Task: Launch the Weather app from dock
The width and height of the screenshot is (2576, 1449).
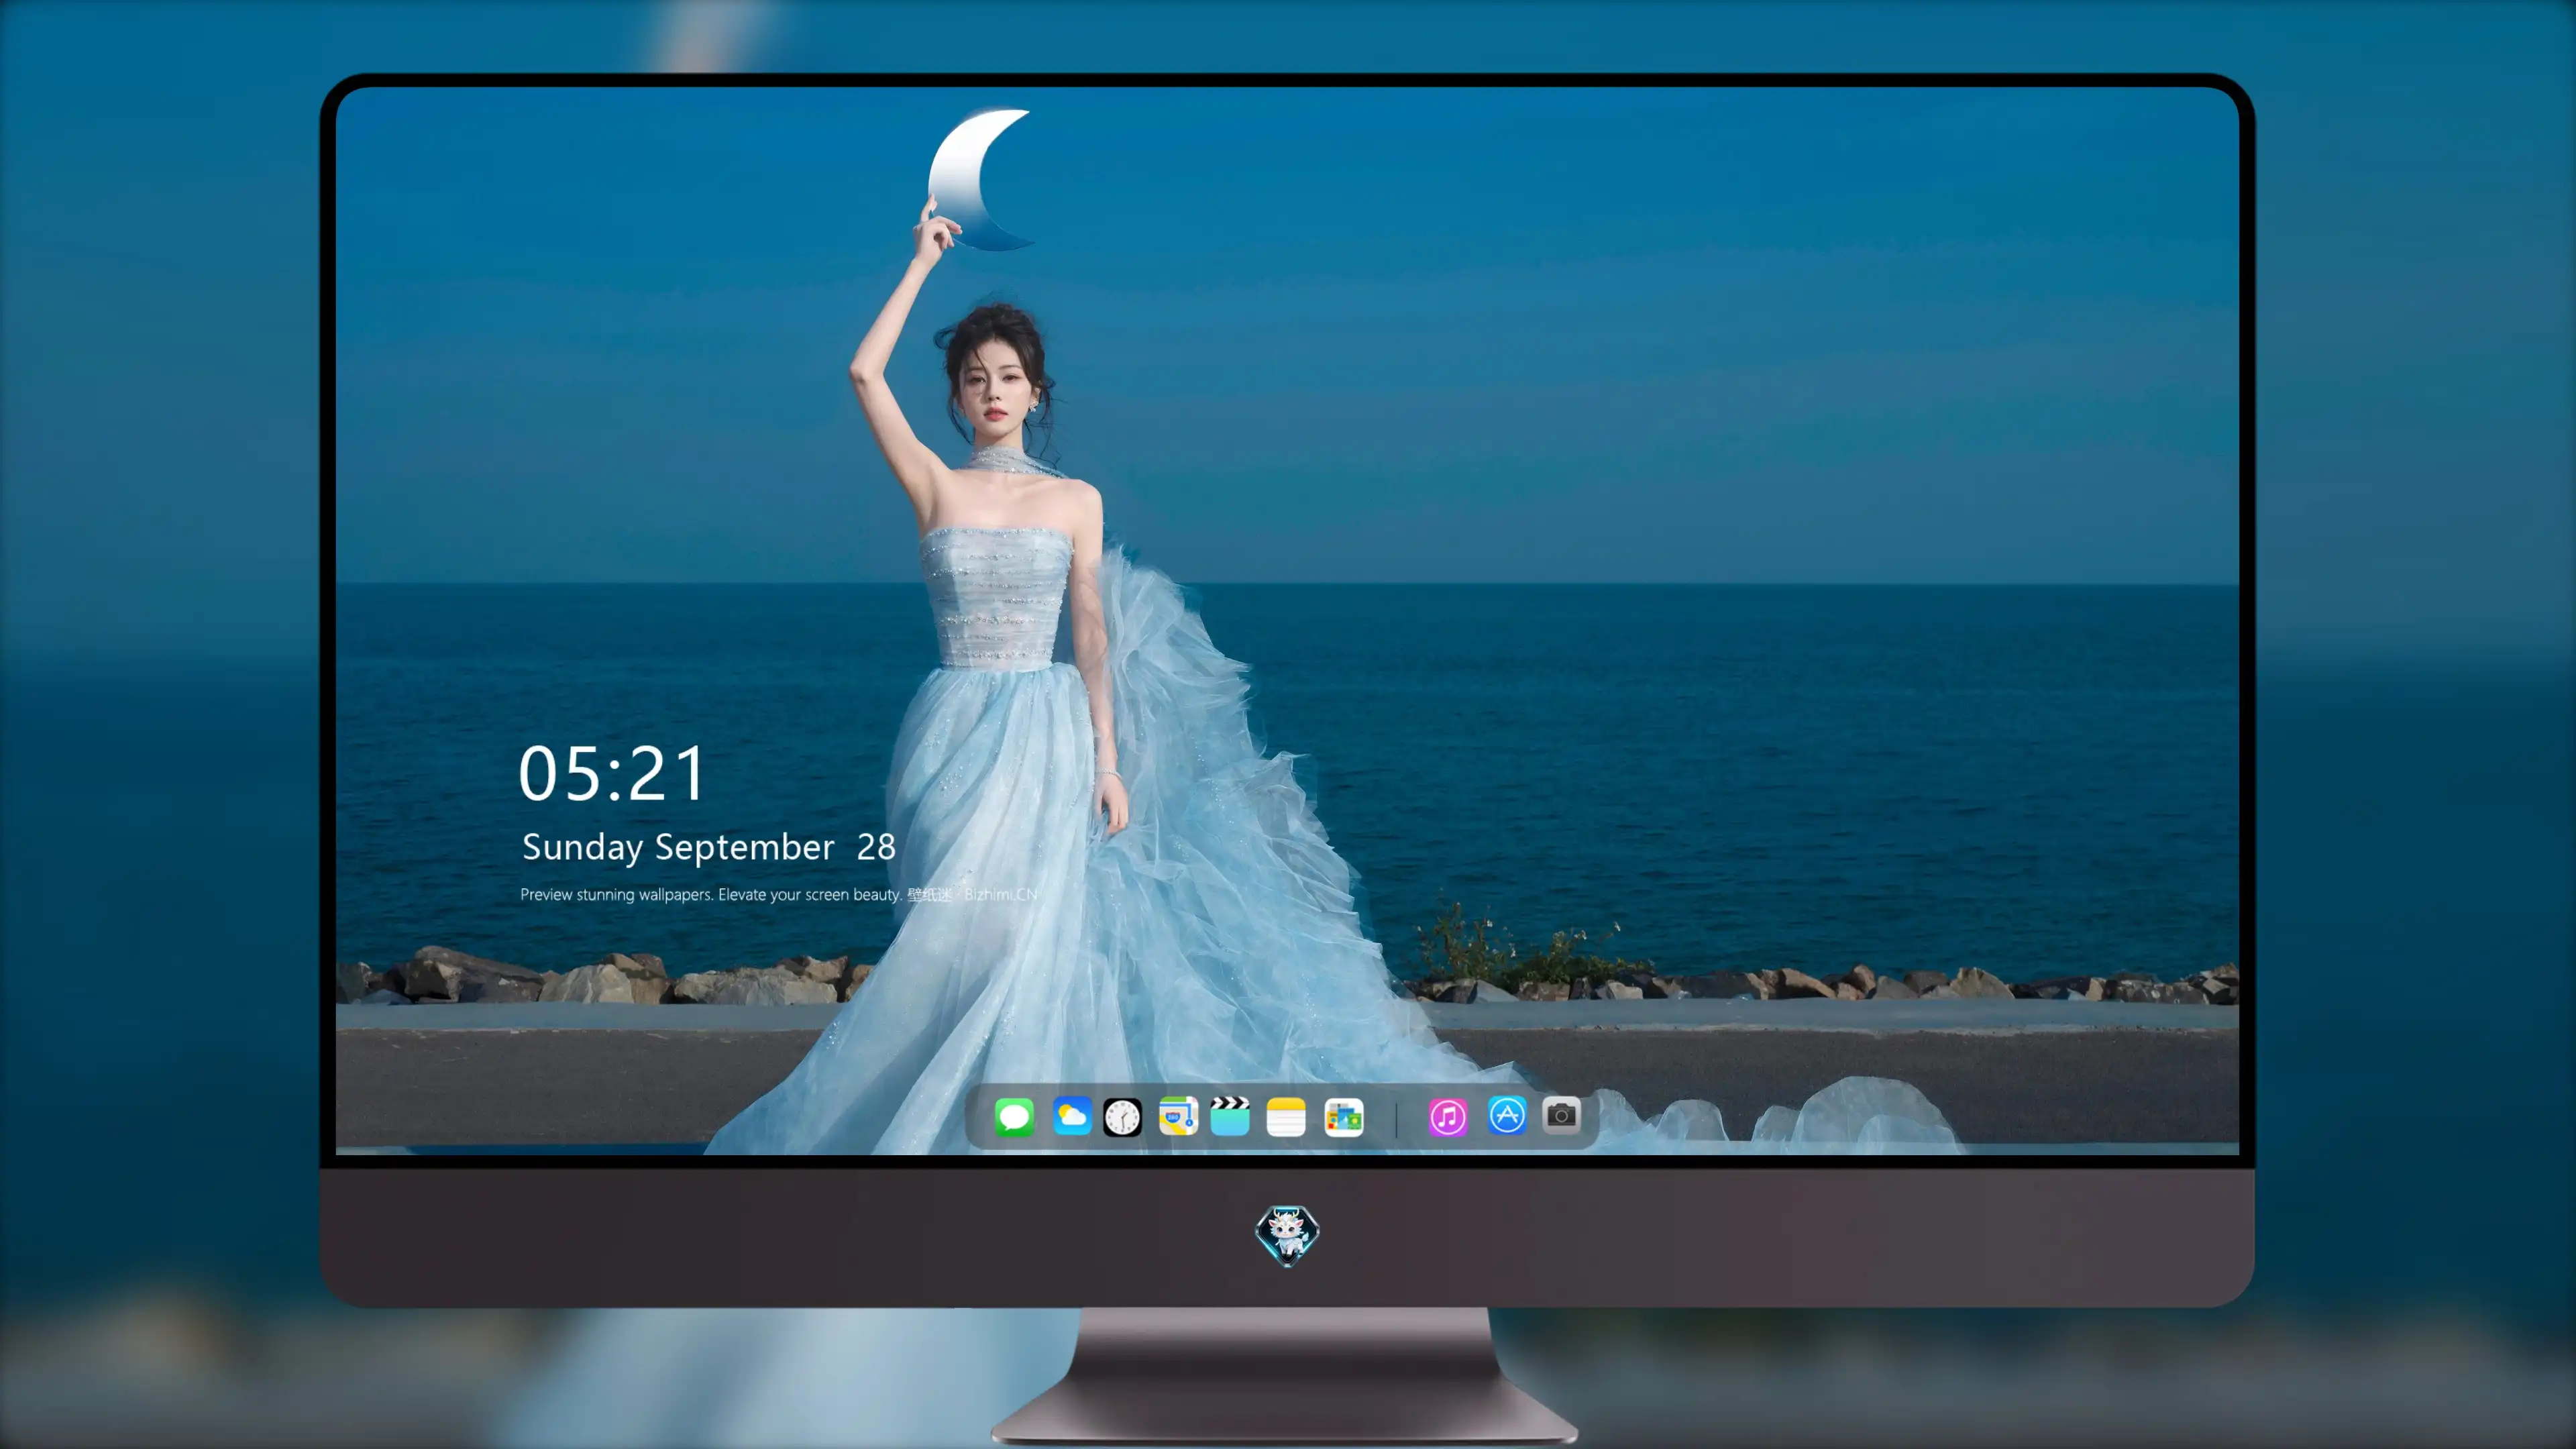Action: (1072, 1116)
